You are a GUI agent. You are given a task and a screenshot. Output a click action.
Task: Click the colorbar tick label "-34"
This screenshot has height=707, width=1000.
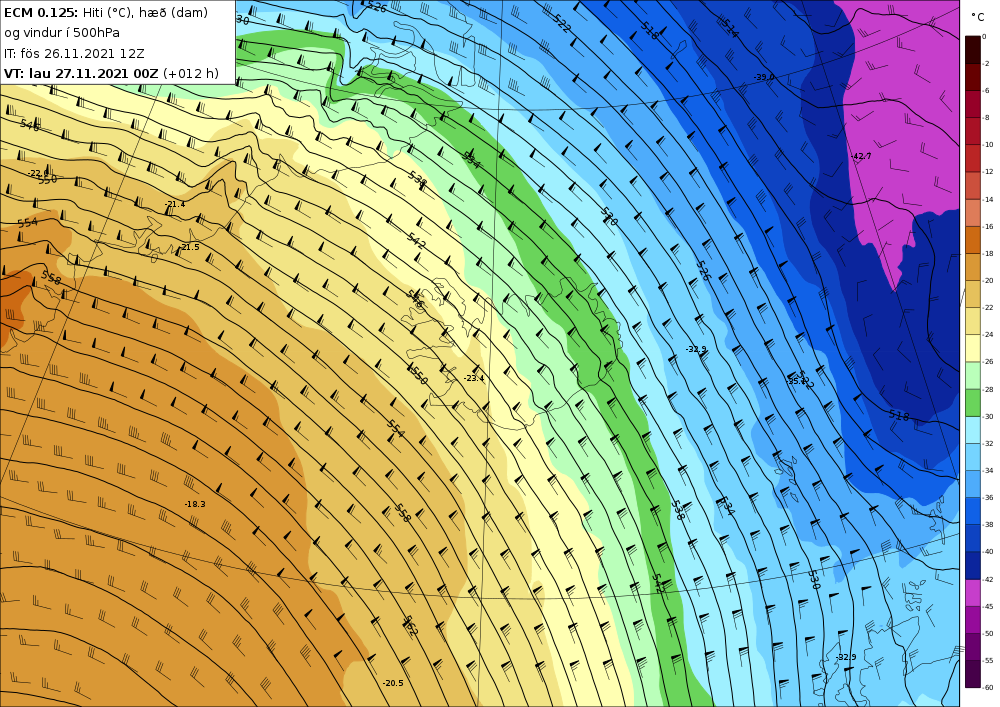point(989,470)
